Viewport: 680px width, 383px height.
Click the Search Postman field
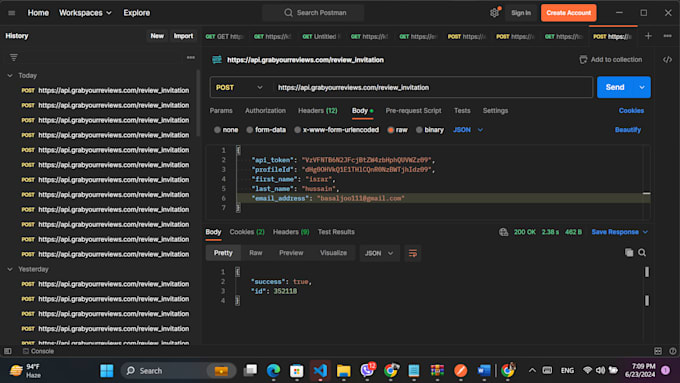click(x=313, y=13)
